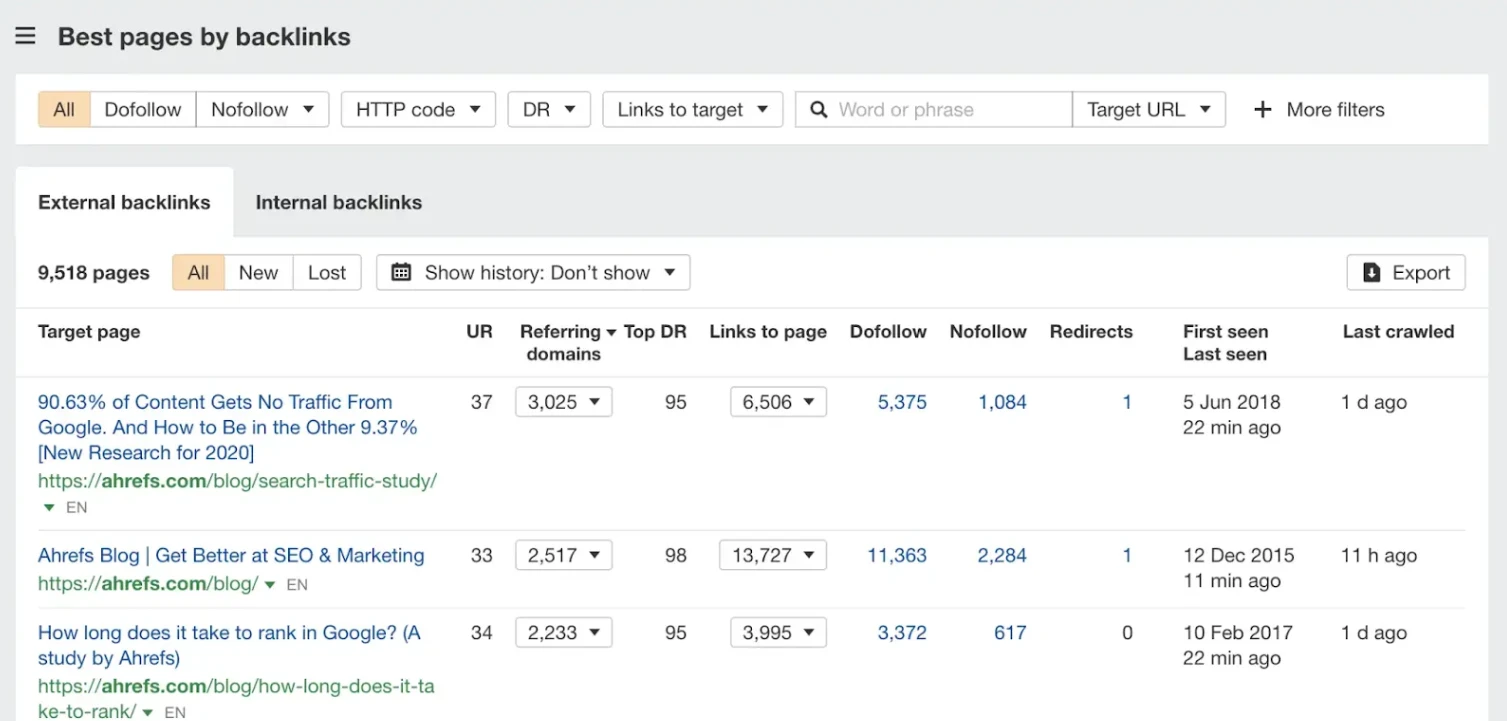The image size is (1507, 721).
Task: Expand the arrow after how-long-does-it-take-to-rank URL
Action: pyautogui.click(x=147, y=713)
